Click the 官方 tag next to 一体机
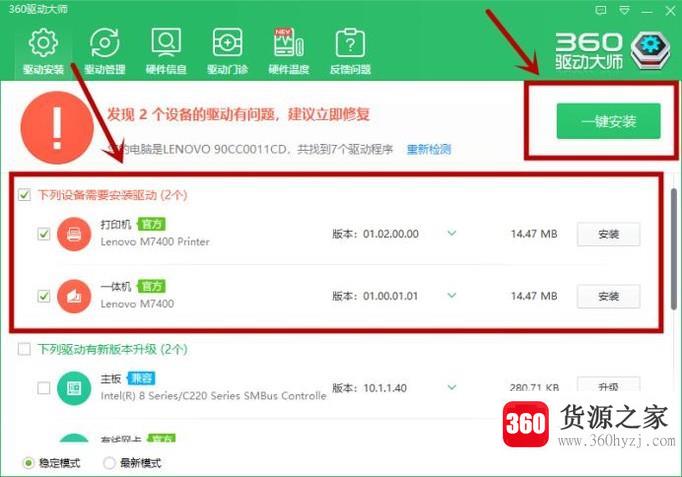 [152, 286]
